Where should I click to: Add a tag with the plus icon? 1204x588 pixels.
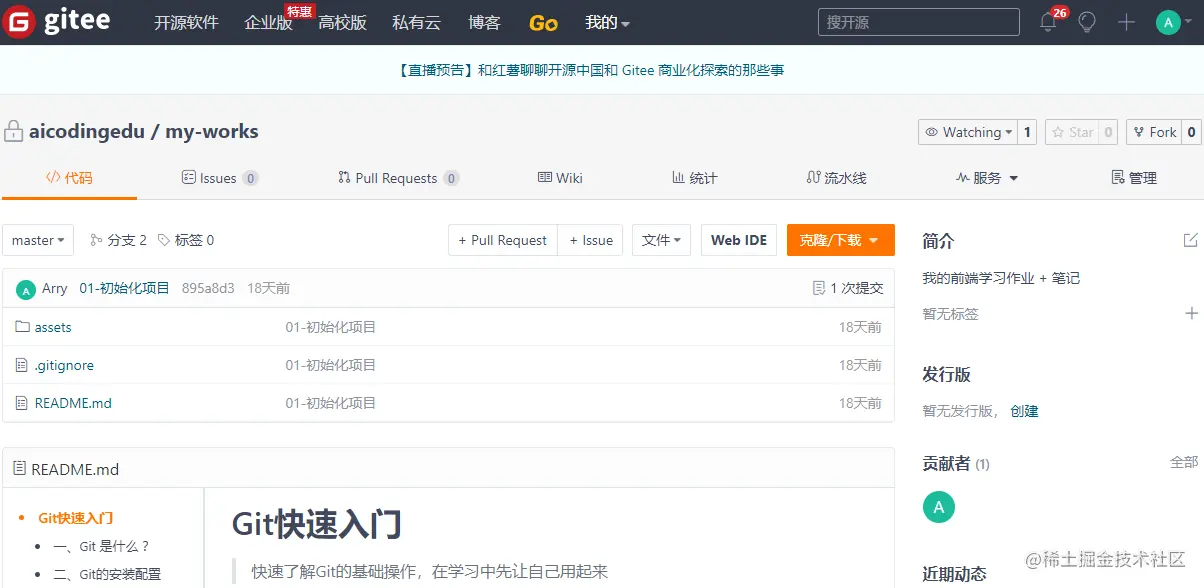tap(1191, 313)
